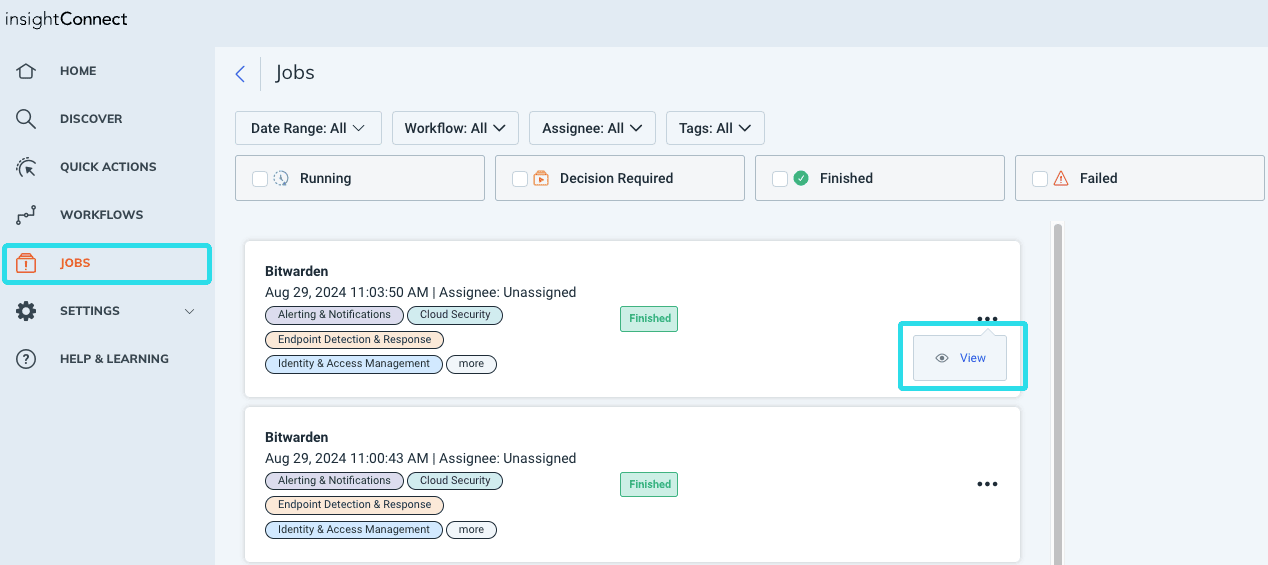Open QUICK ACTIONS in the sidebar
The height and width of the screenshot is (565, 1268).
click(108, 167)
